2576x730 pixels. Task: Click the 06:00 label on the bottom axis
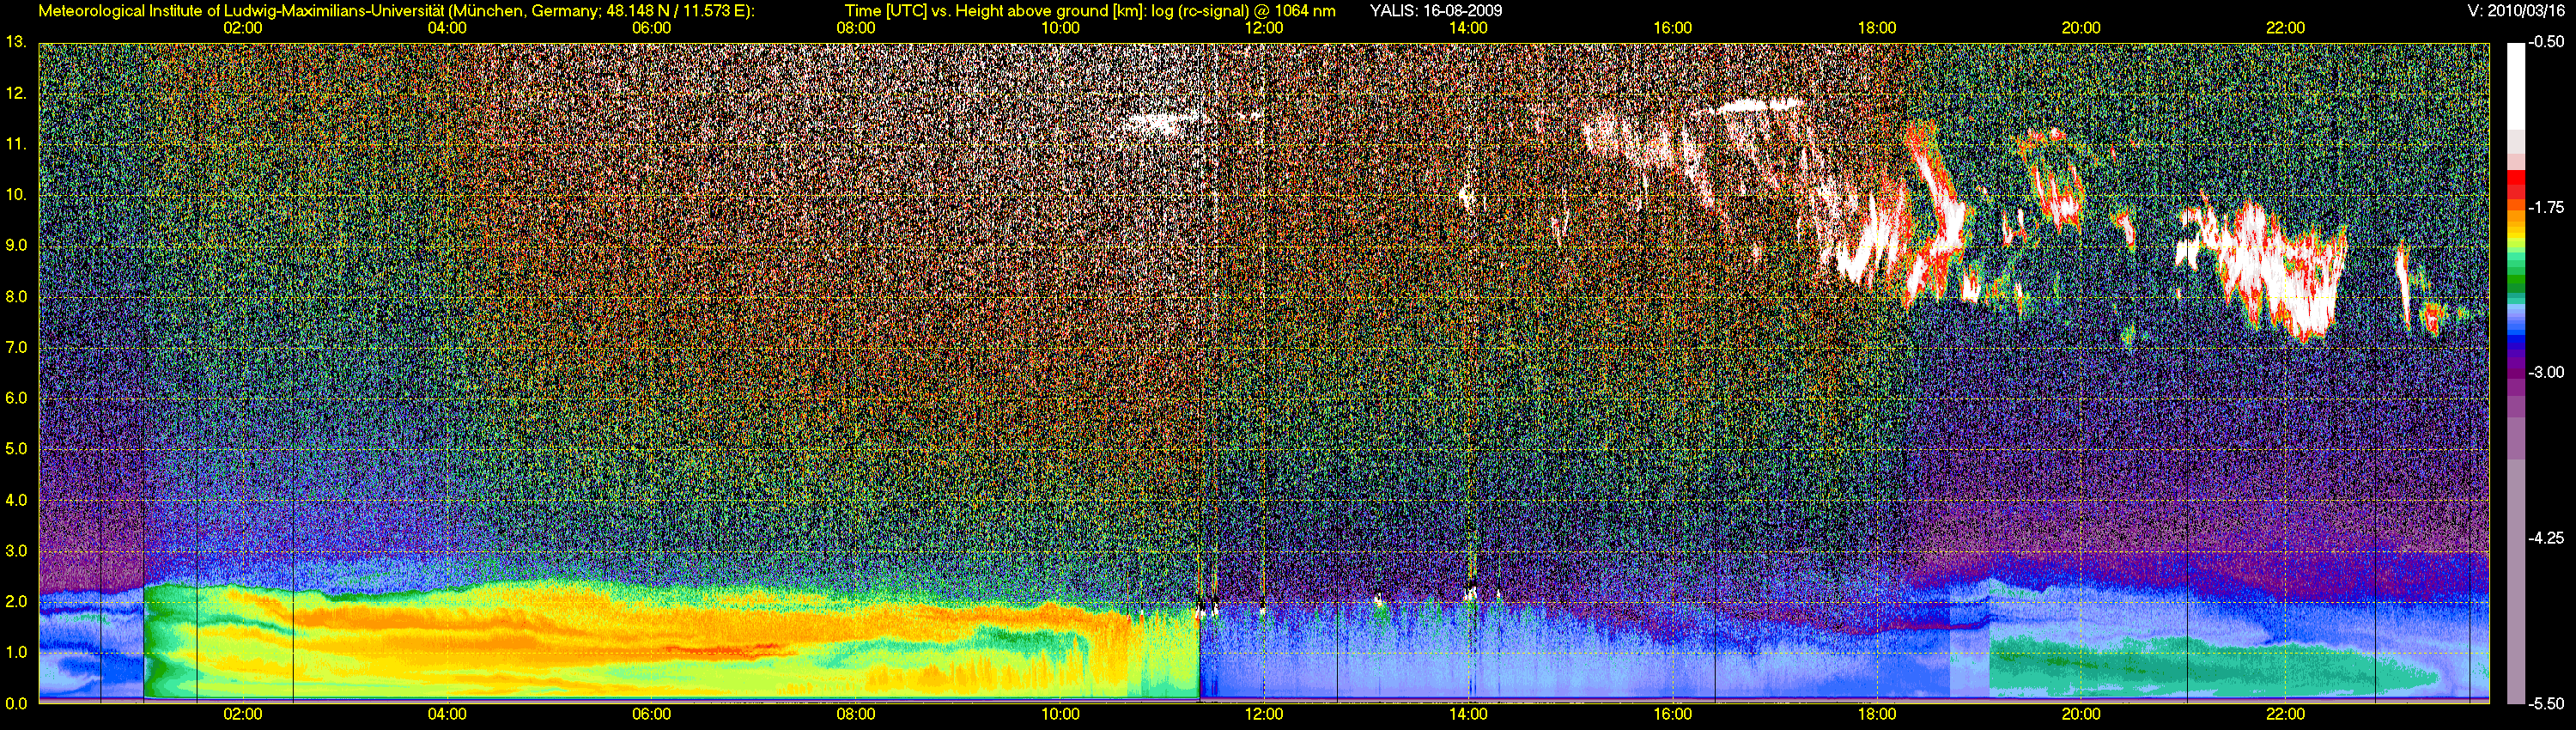pyautogui.click(x=651, y=714)
